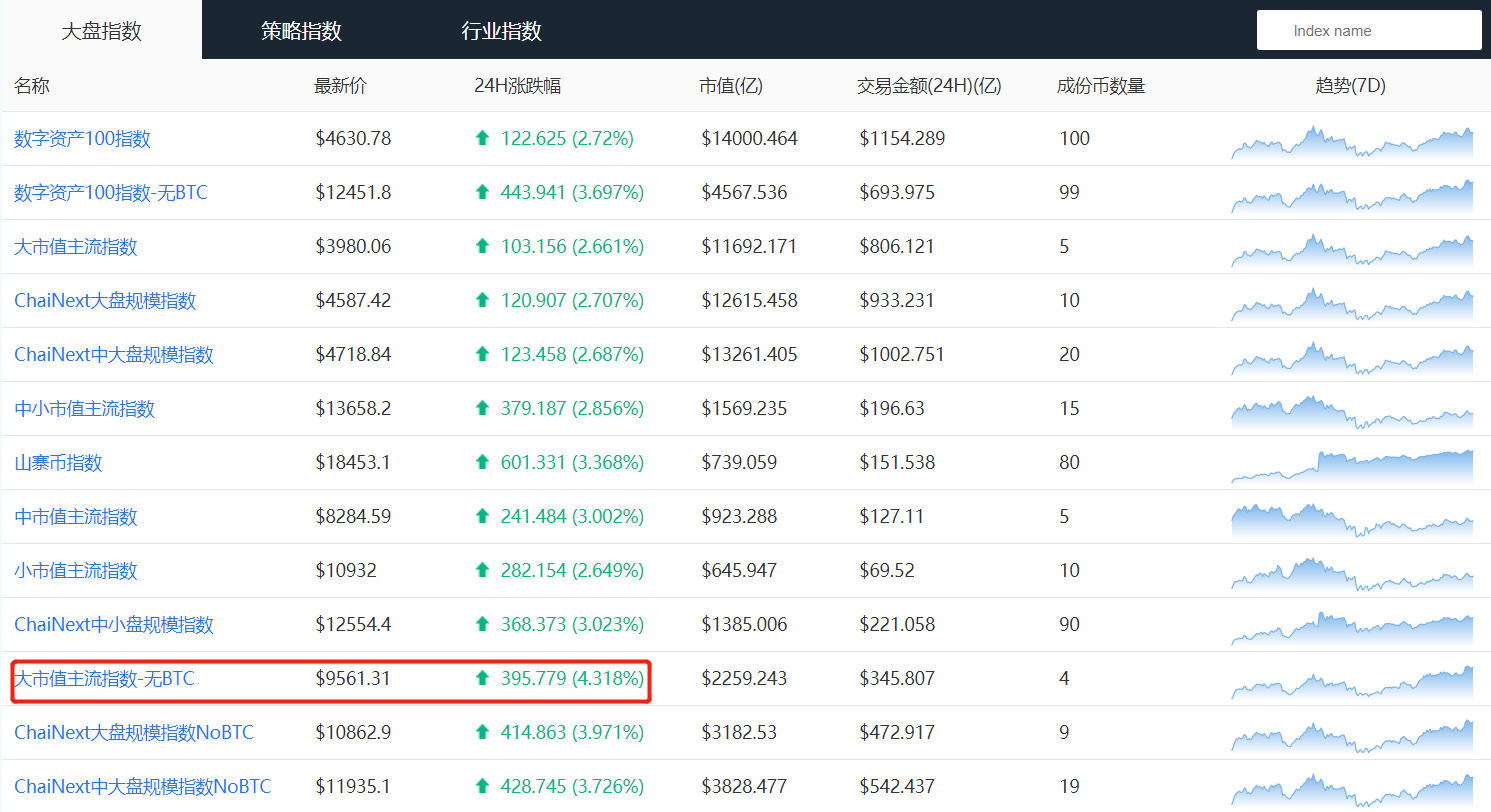
Task: Select the change value 601.331 (3.368%)
Action: 573,463
